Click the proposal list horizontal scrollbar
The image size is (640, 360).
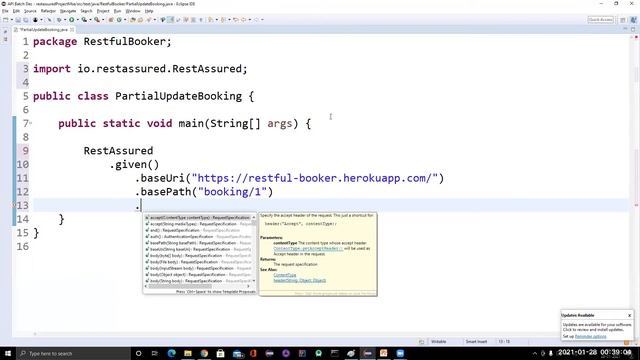[x=180, y=286]
